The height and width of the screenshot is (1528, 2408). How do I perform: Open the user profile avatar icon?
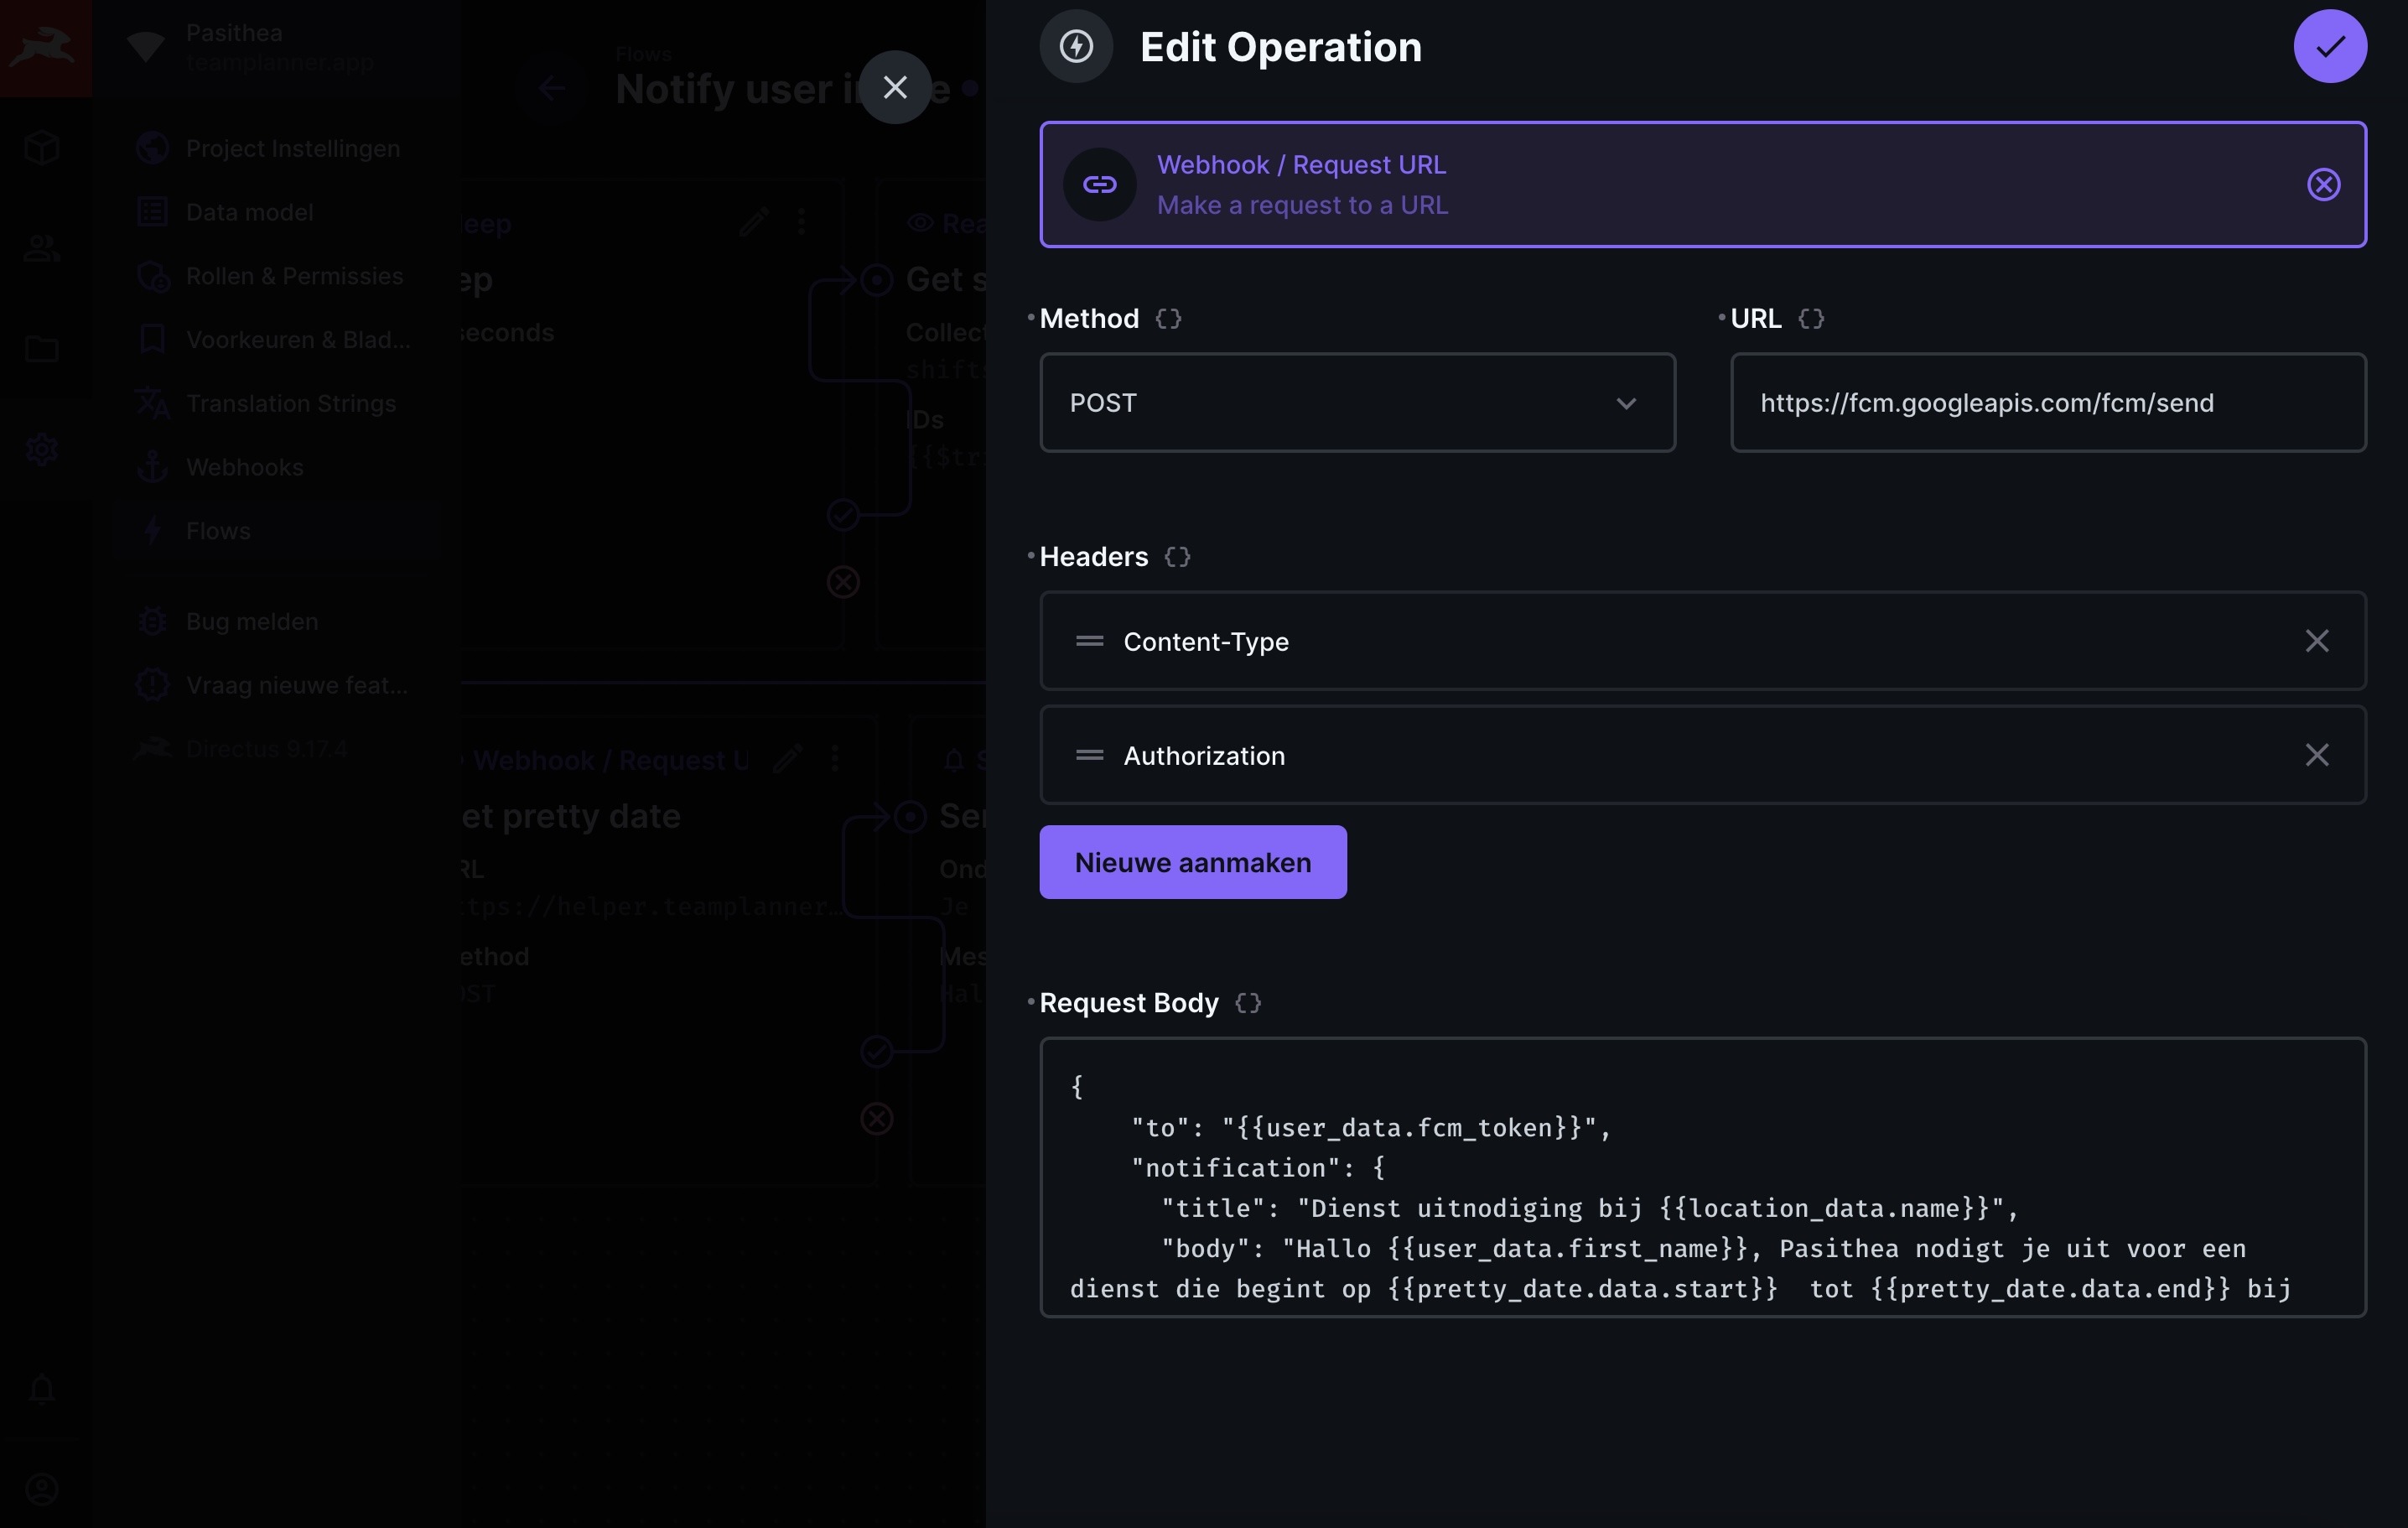click(x=42, y=1489)
